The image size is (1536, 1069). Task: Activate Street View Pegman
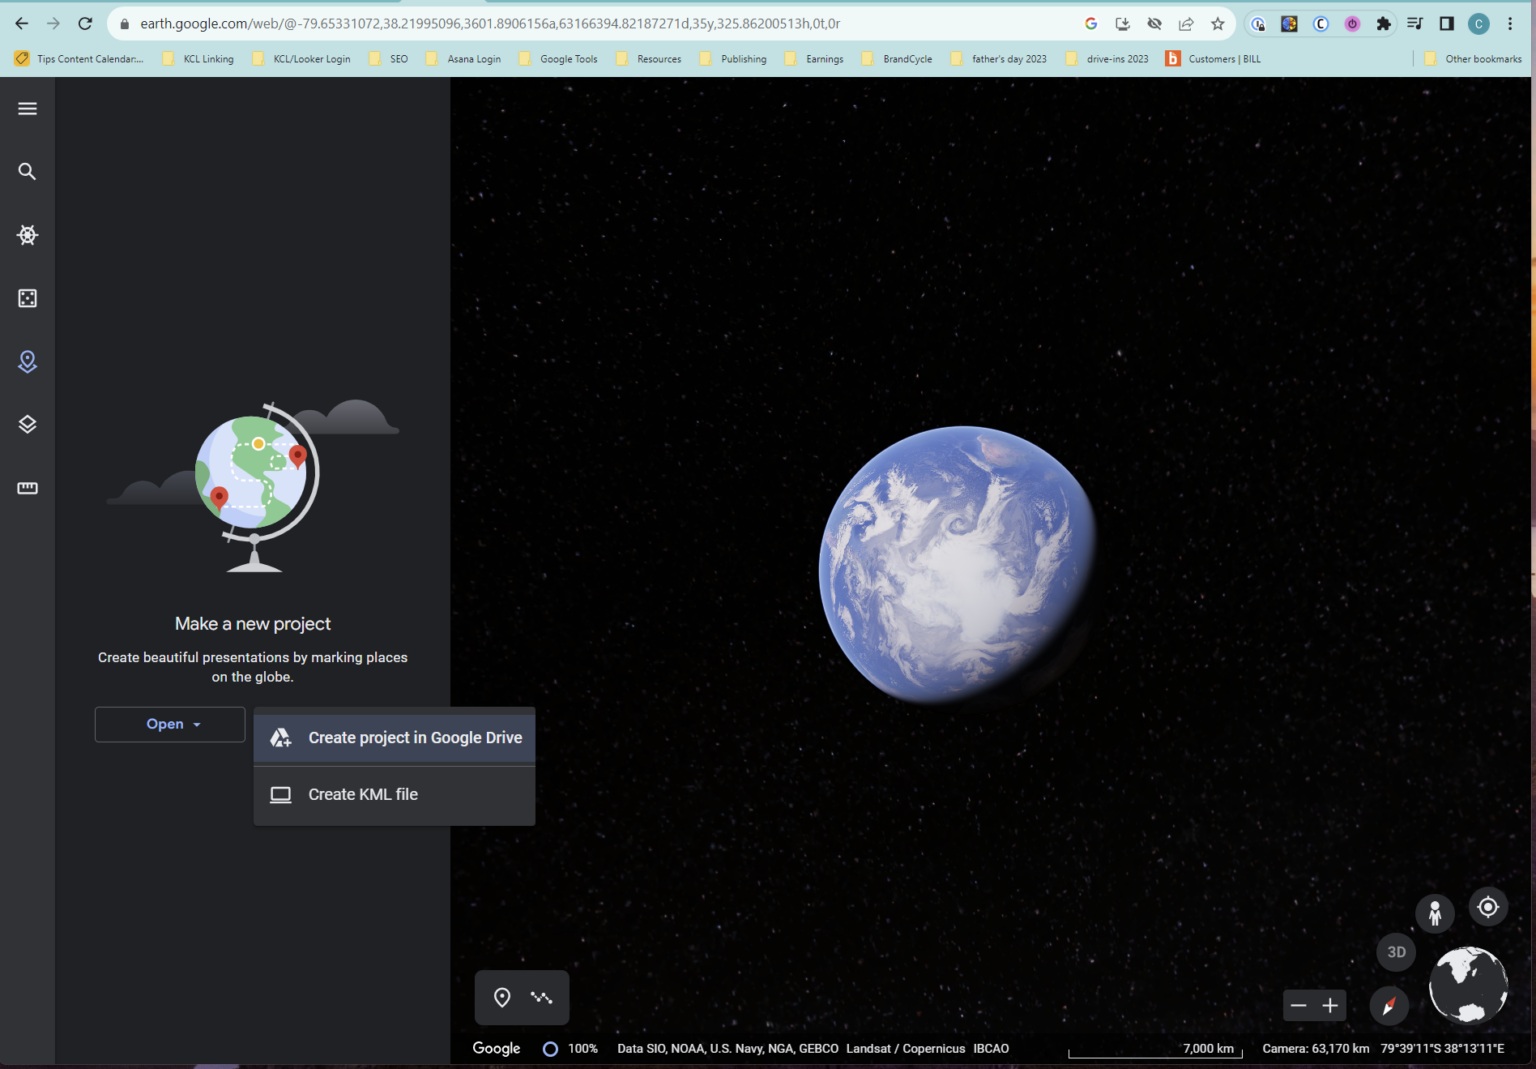(x=1435, y=913)
